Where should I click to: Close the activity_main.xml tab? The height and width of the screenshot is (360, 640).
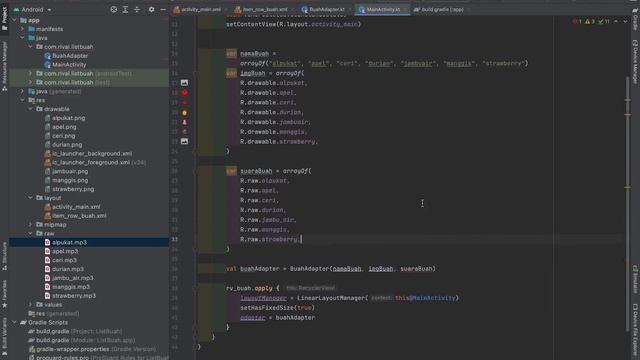pyautogui.click(x=225, y=9)
